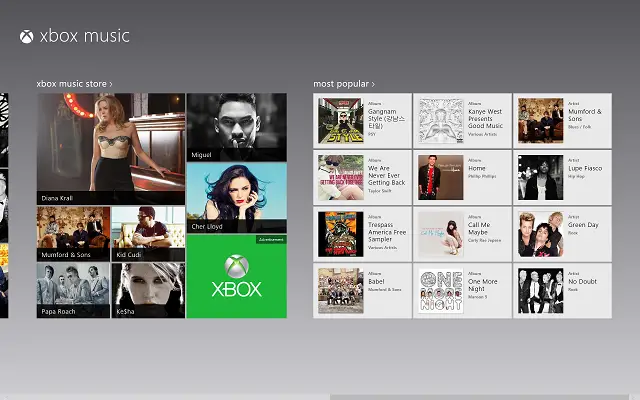
Task: Select Kanye West Presents Good Music album
Action: pyautogui.click(x=462, y=120)
